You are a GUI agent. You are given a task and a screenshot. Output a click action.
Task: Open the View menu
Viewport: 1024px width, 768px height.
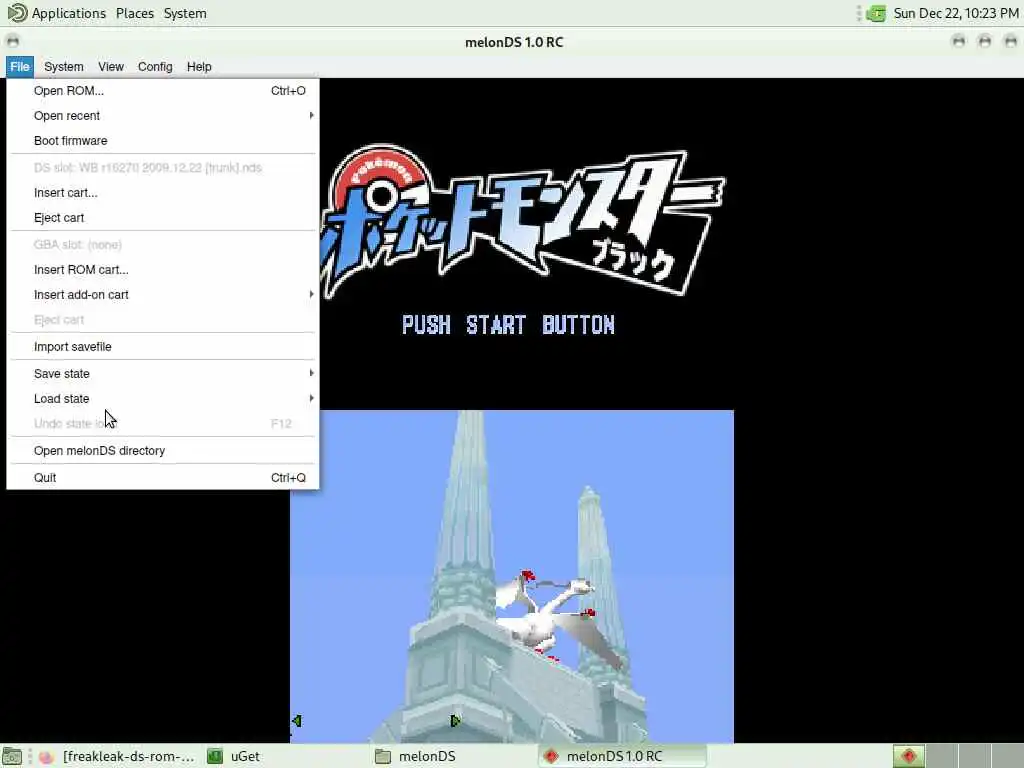[111, 67]
